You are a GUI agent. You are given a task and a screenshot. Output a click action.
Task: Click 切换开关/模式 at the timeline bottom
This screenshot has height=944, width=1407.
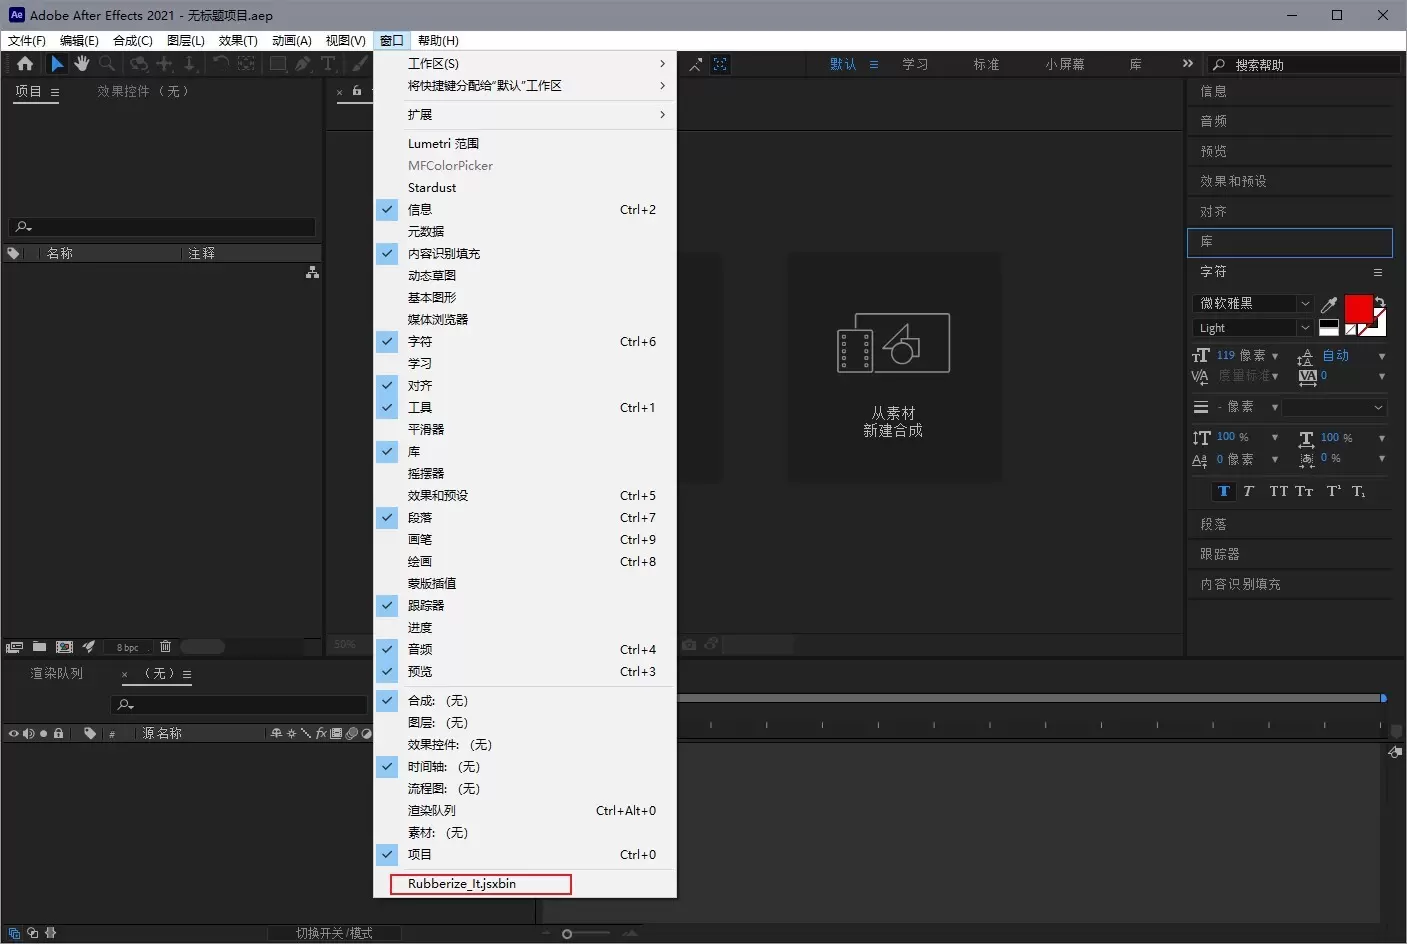click(334, 933)
